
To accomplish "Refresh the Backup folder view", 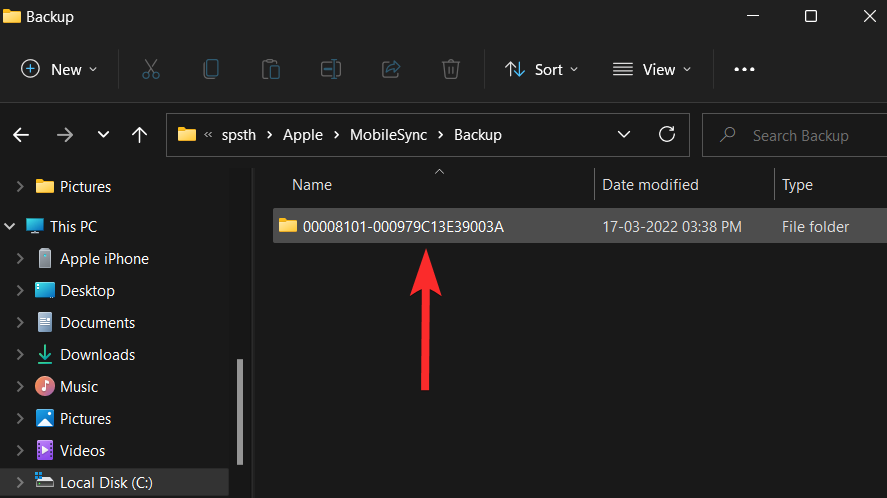I will (667, 135).
